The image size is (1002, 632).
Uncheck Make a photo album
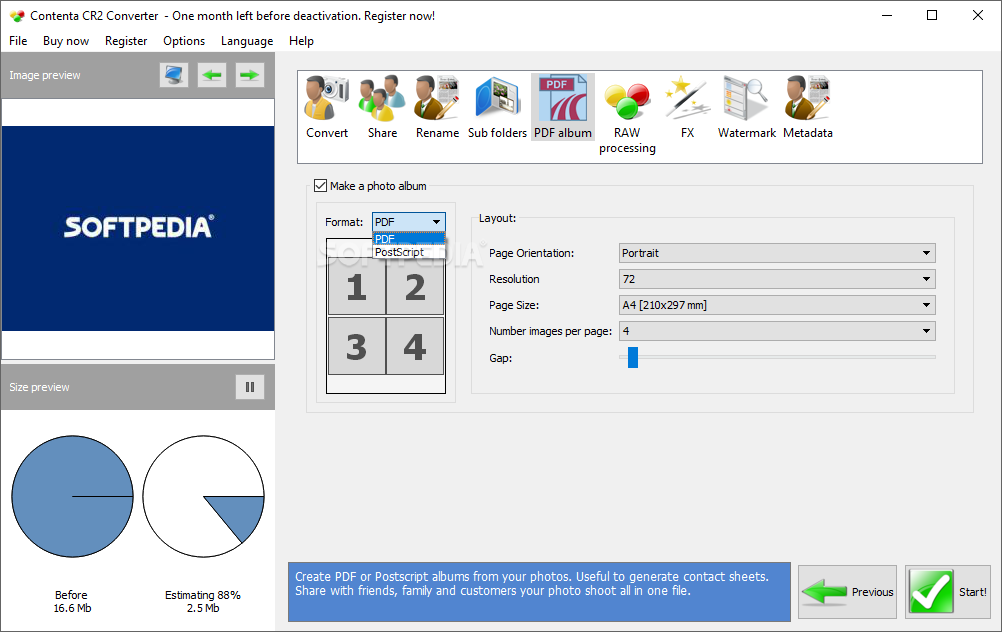point(321,186)
